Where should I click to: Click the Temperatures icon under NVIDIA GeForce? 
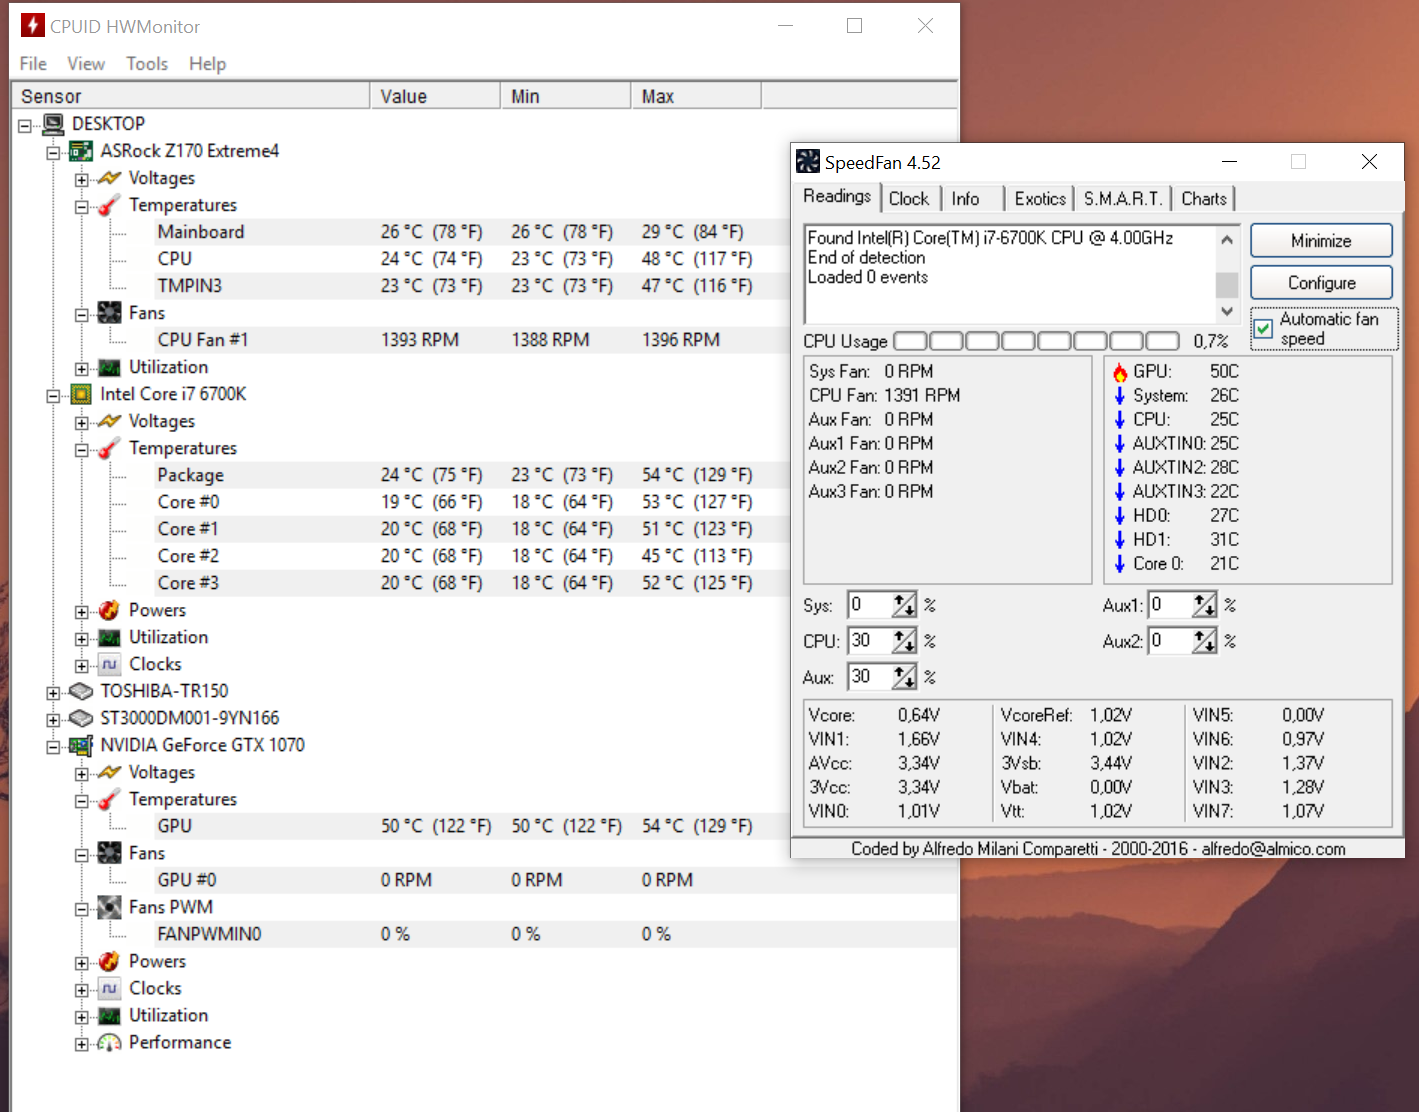[109, 799]
